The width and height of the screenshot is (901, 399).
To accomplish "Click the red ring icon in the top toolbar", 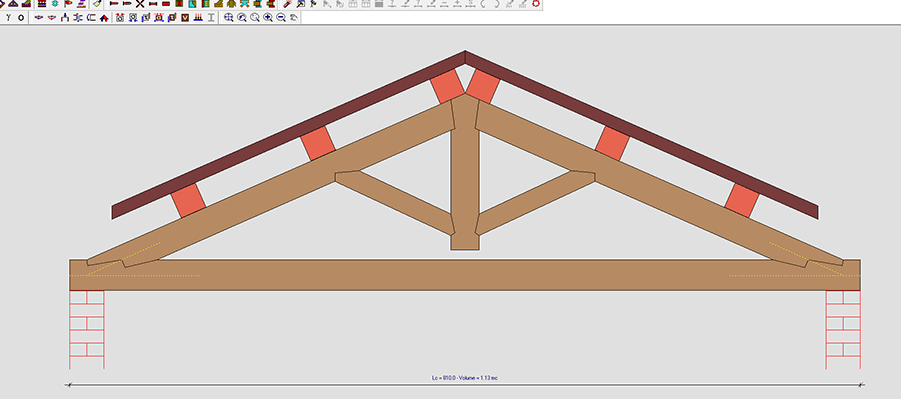I will click(x=536, y=3).
